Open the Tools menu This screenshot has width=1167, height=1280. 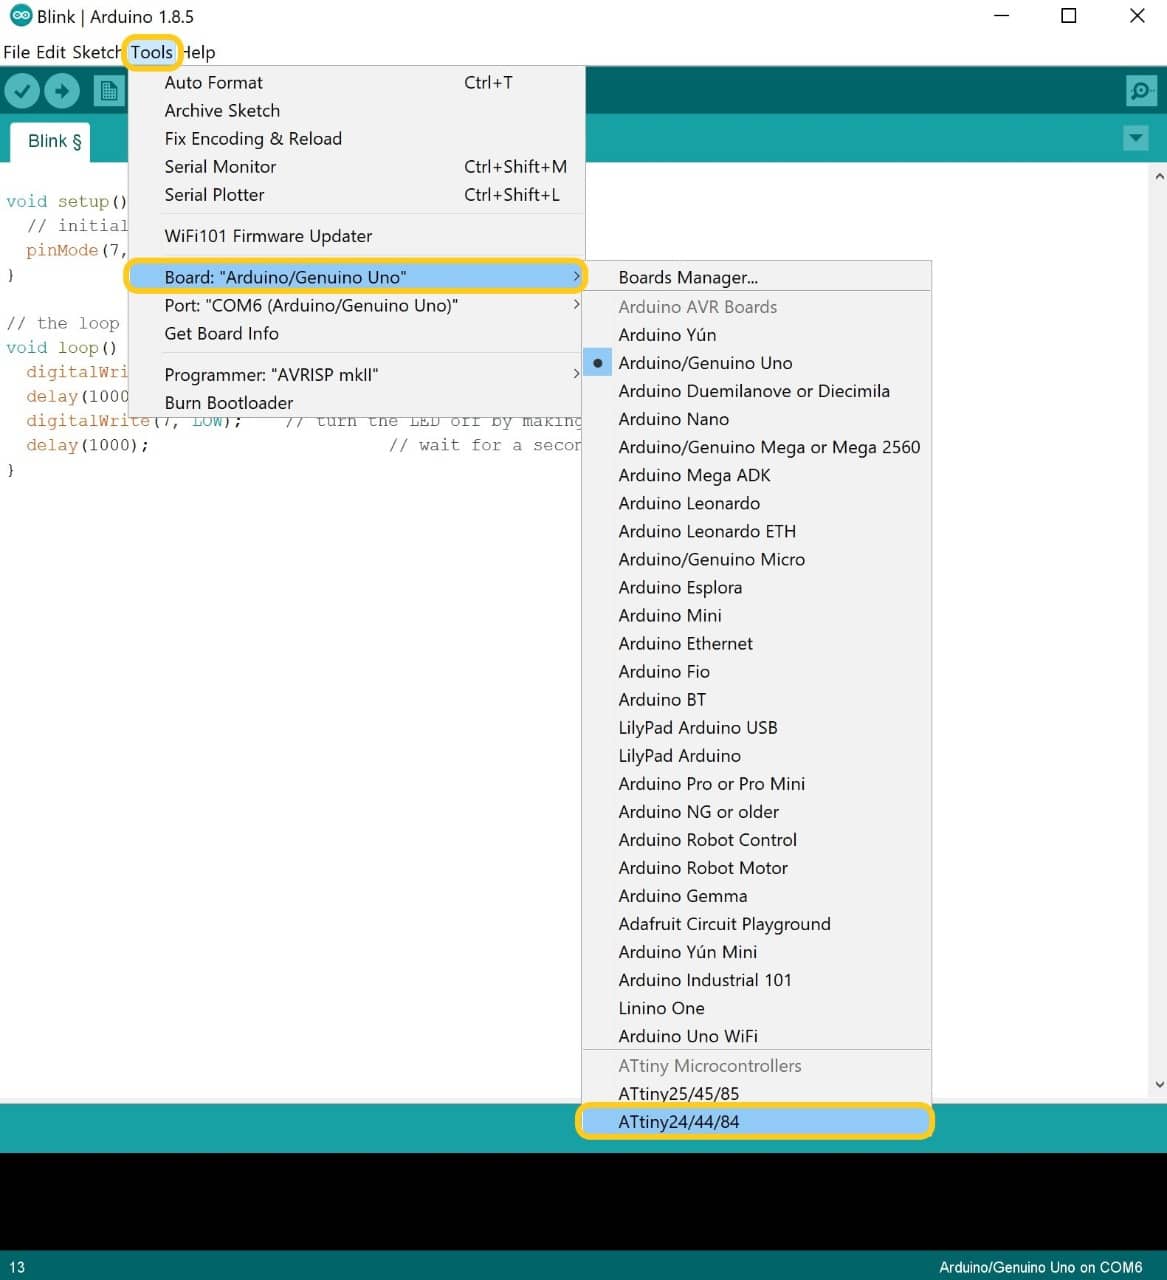(152, 52)
